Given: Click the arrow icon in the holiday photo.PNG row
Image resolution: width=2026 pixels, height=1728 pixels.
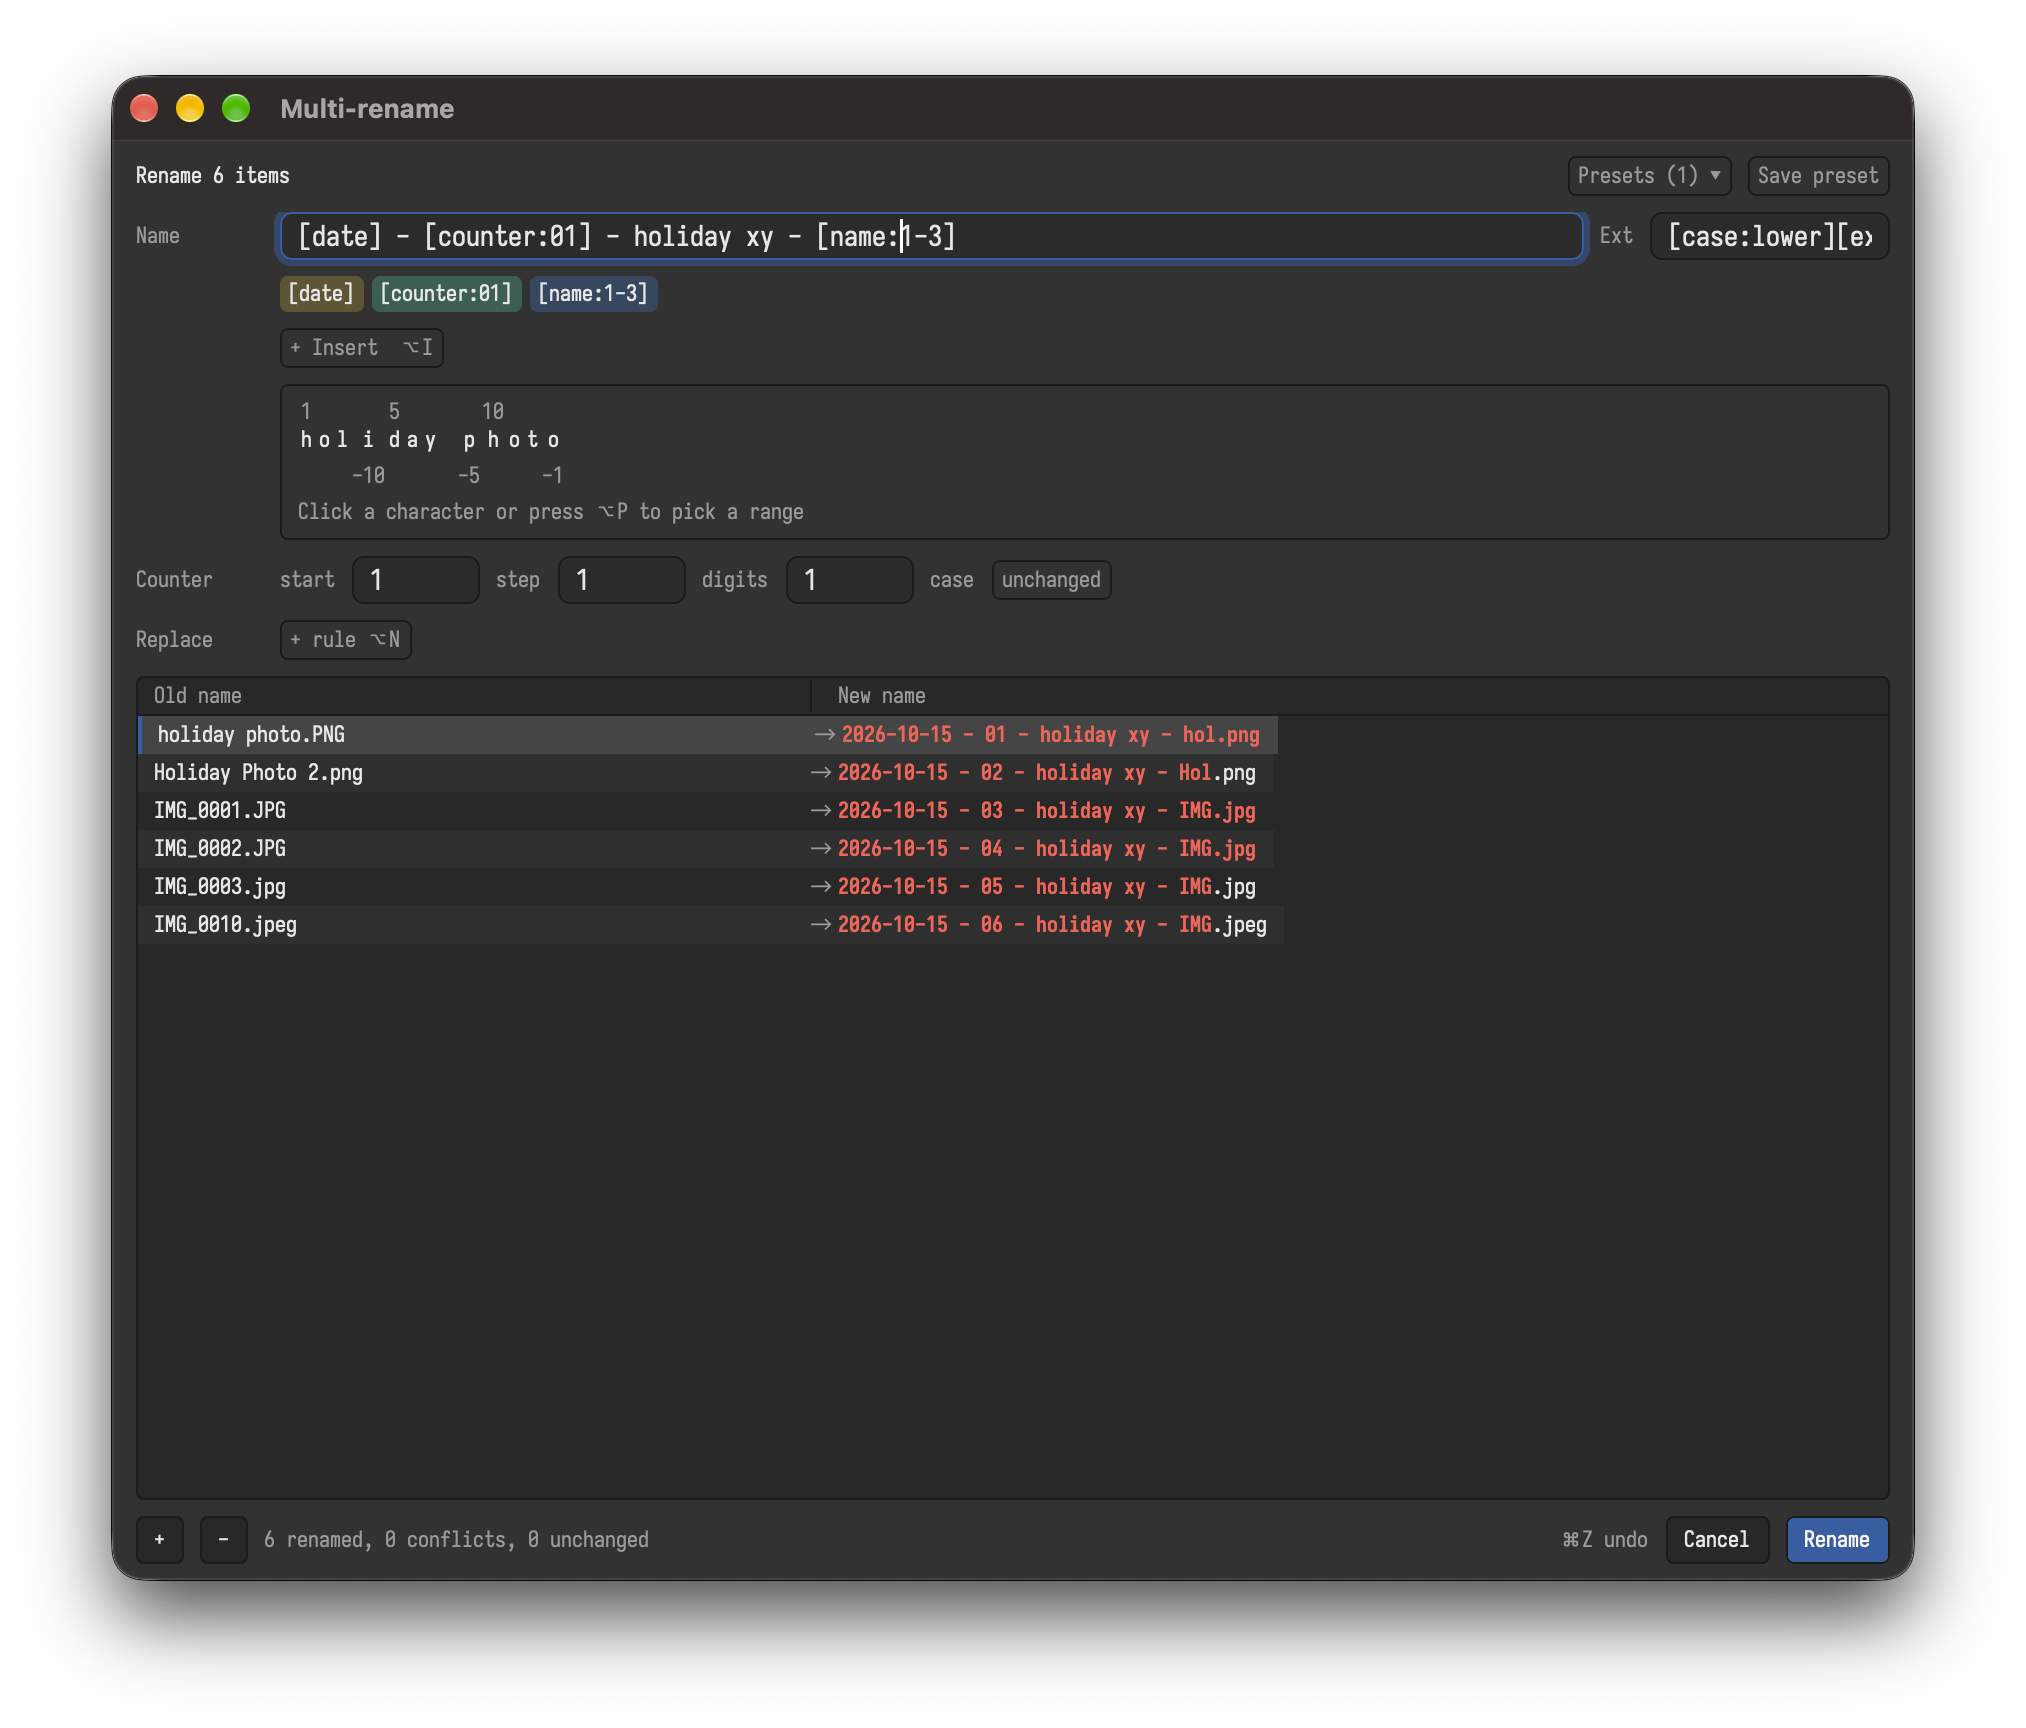Looking at the screenshot, I should pyautogui.click(x=825, y=735).
